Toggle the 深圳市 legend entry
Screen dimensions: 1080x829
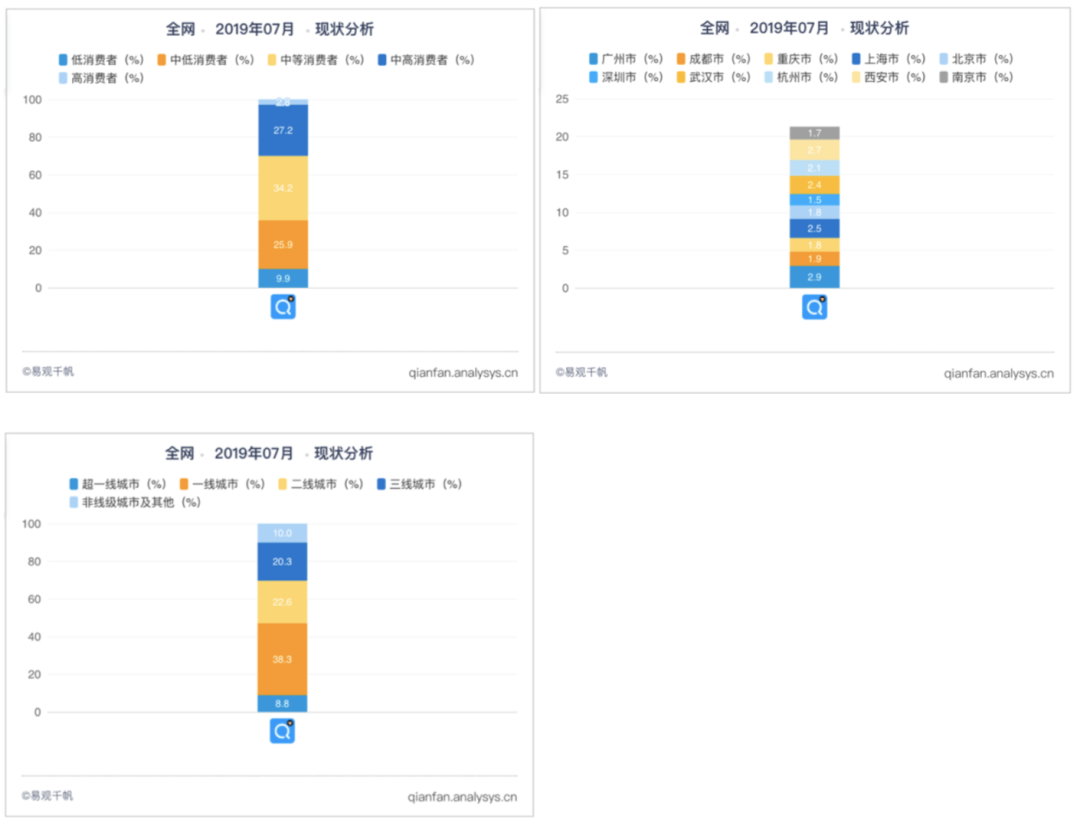tap(626, 77)
